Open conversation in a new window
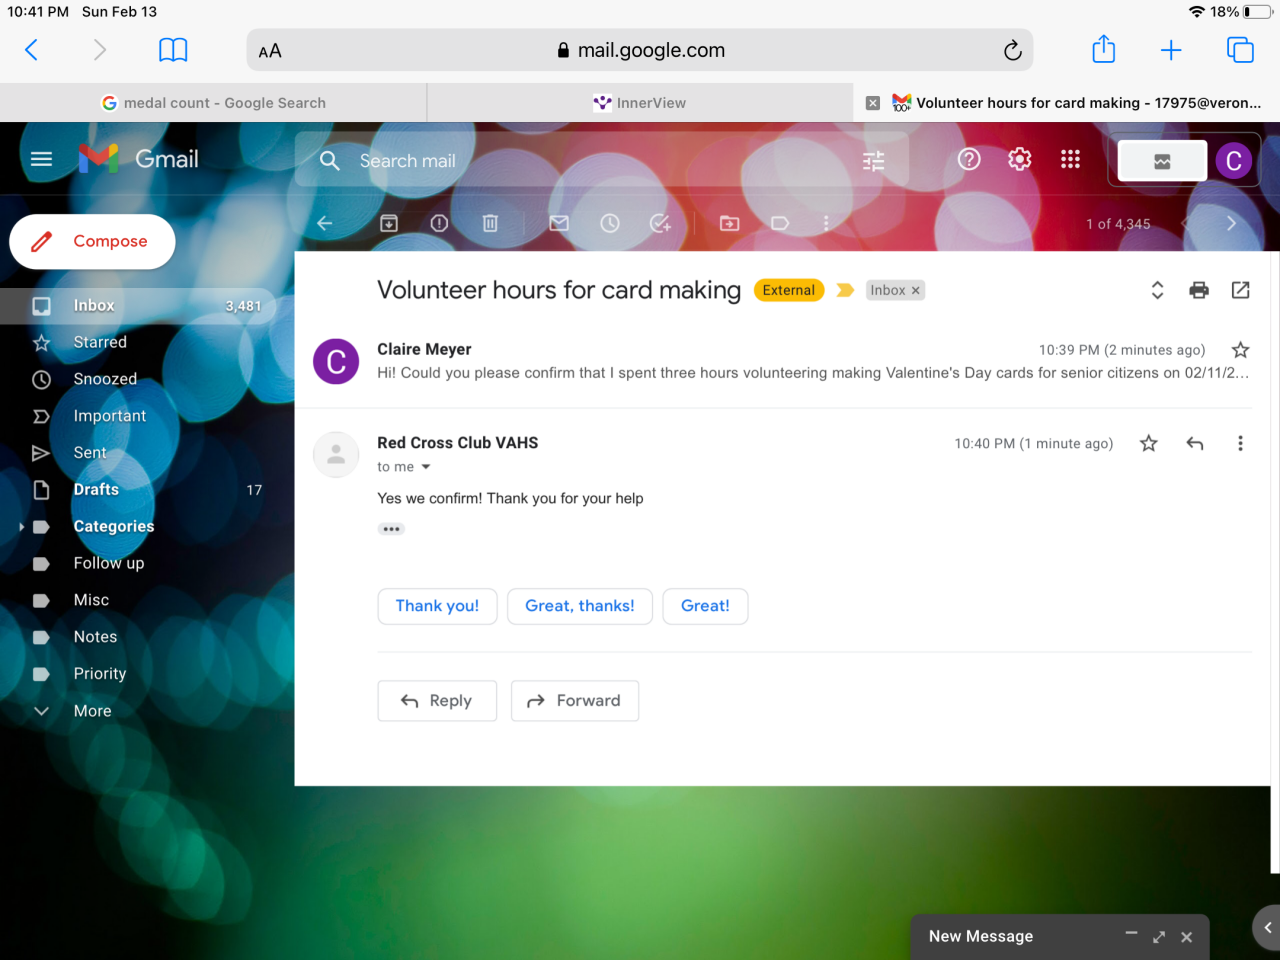 coord(1241,290)
